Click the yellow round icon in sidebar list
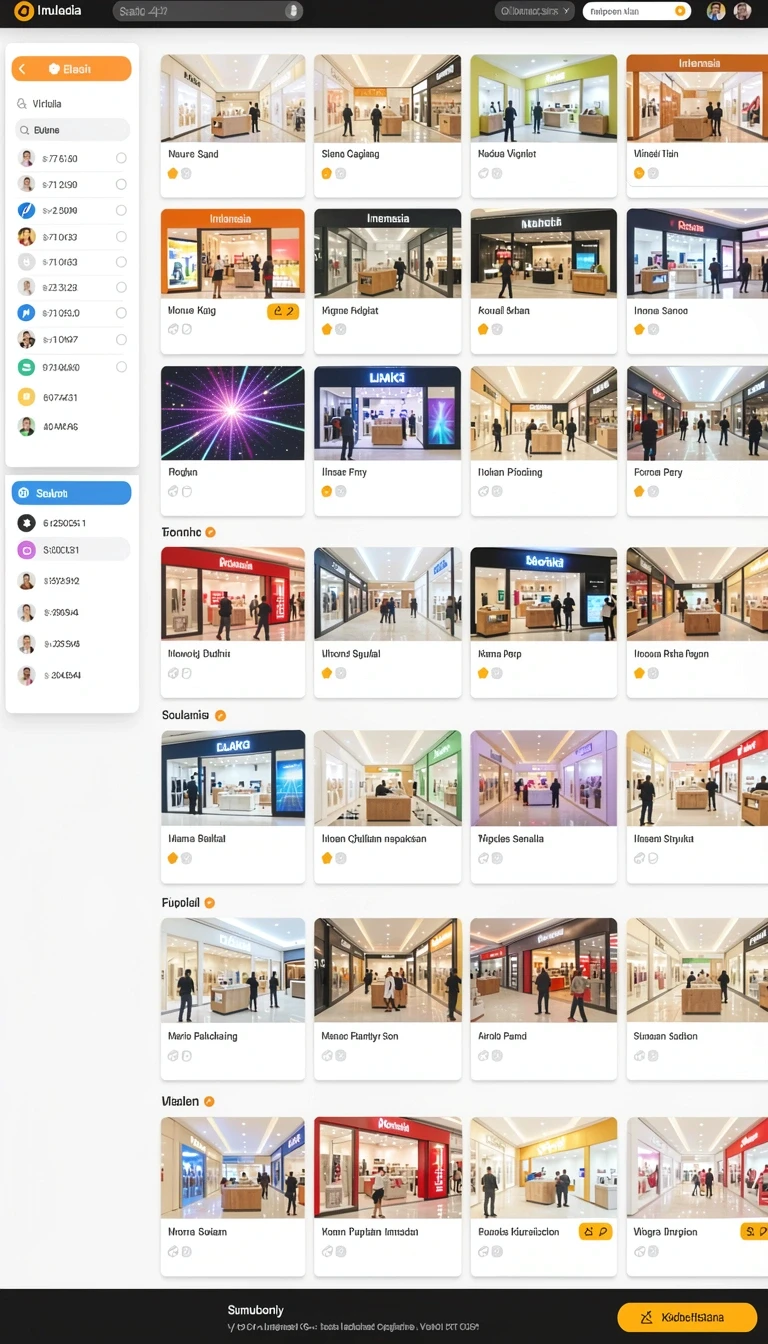 coord(26,397)
